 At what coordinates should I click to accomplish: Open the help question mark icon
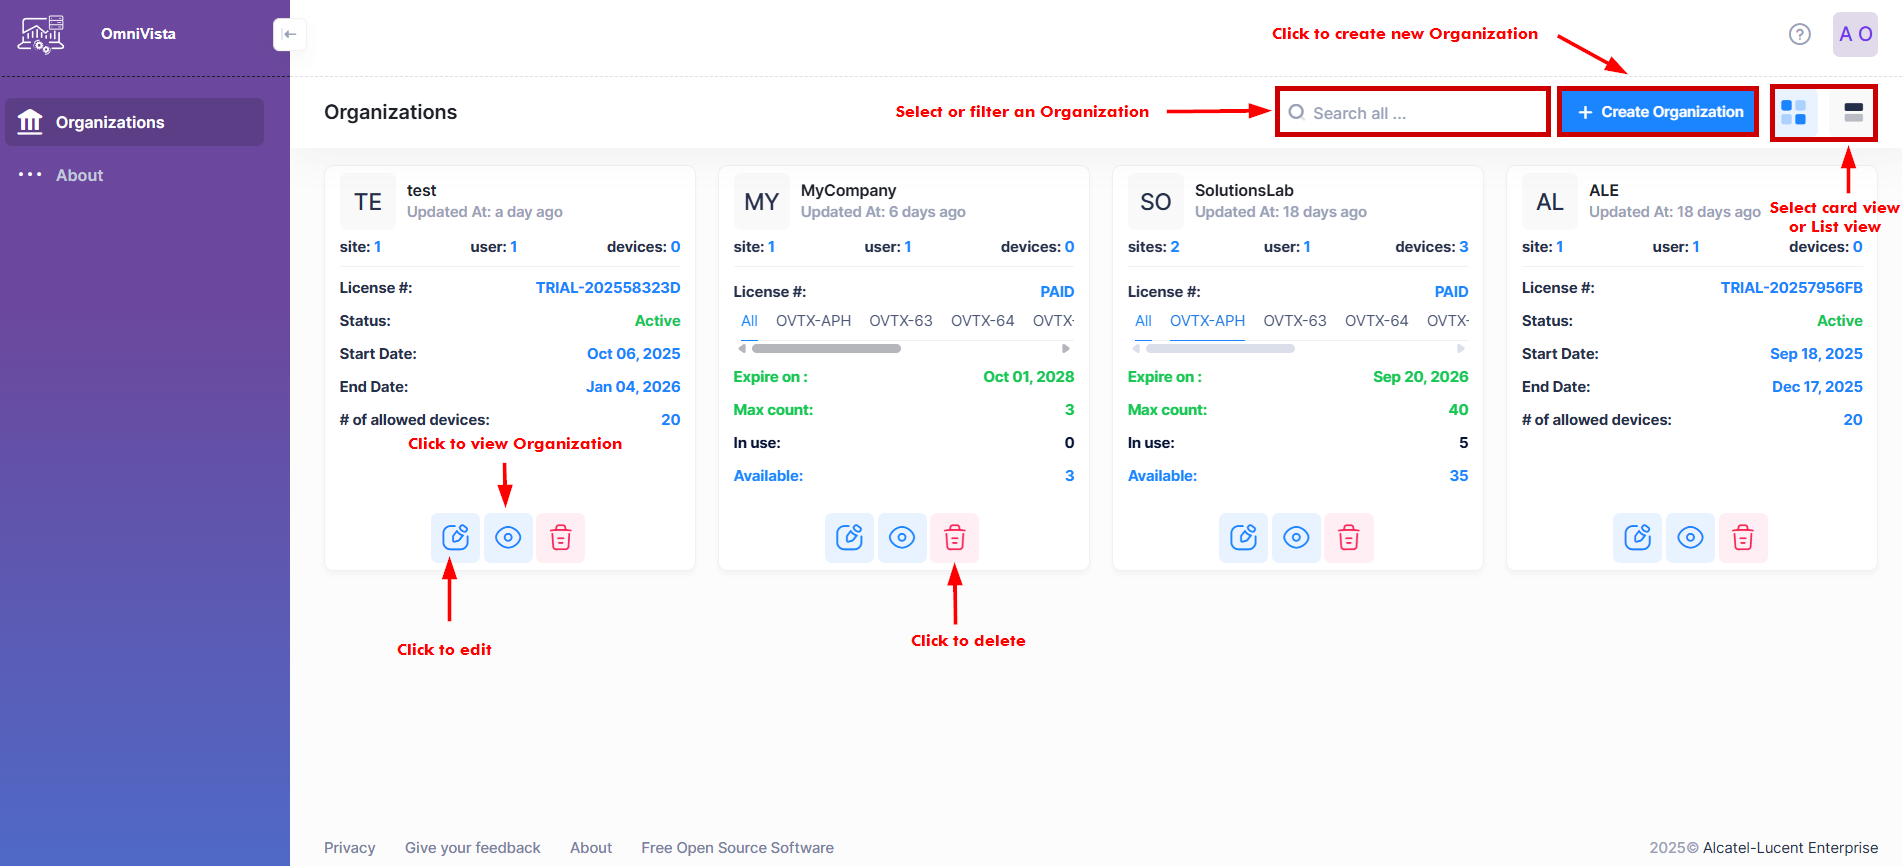point(1799,34)
